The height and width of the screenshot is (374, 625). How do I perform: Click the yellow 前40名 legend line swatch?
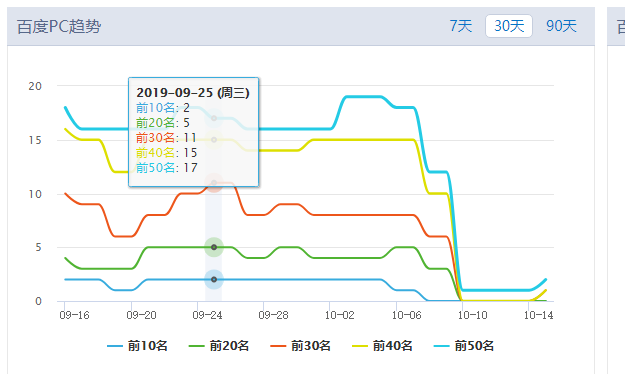click(x=360, y=346)
